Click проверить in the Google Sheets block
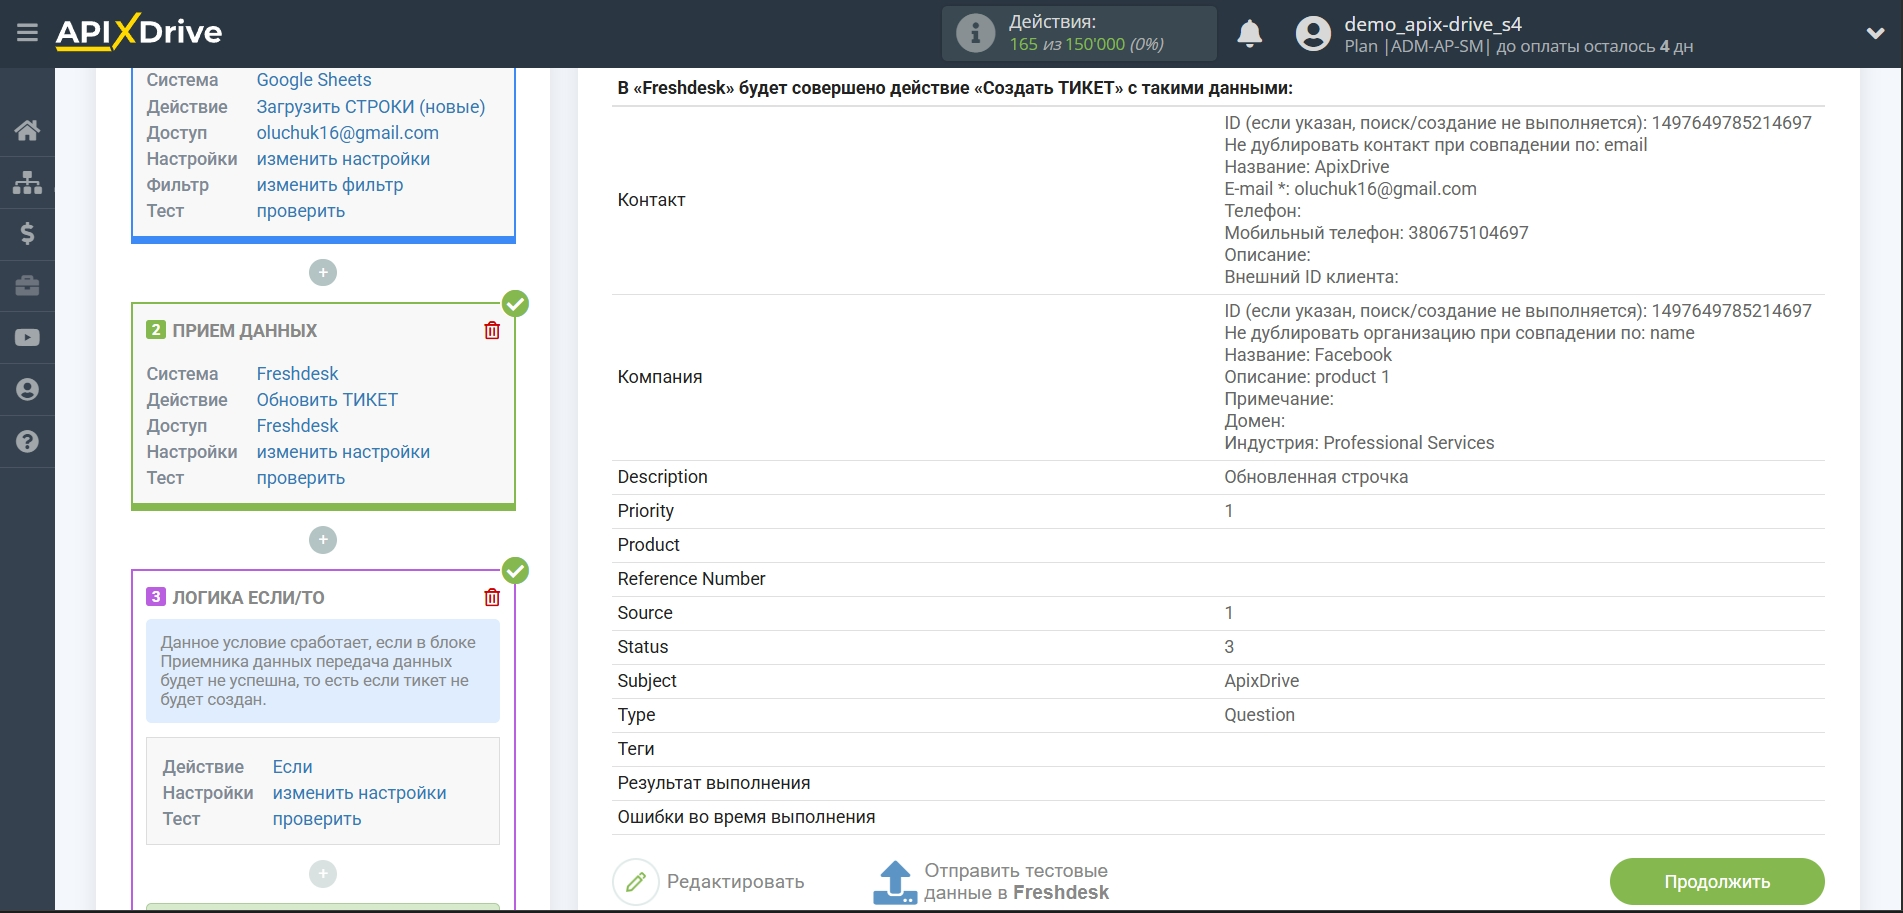Screen dimensions: 1903x913 (x=301, y=211)
